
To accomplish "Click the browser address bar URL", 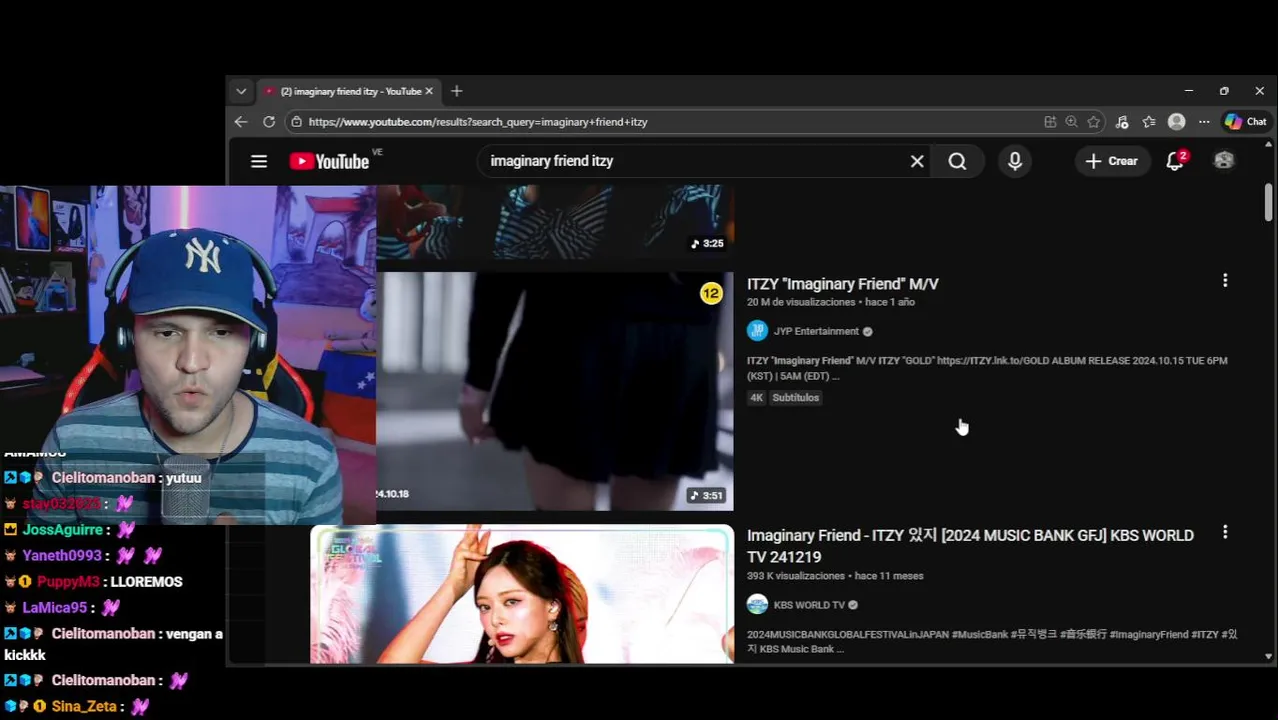I will [478, 122].
